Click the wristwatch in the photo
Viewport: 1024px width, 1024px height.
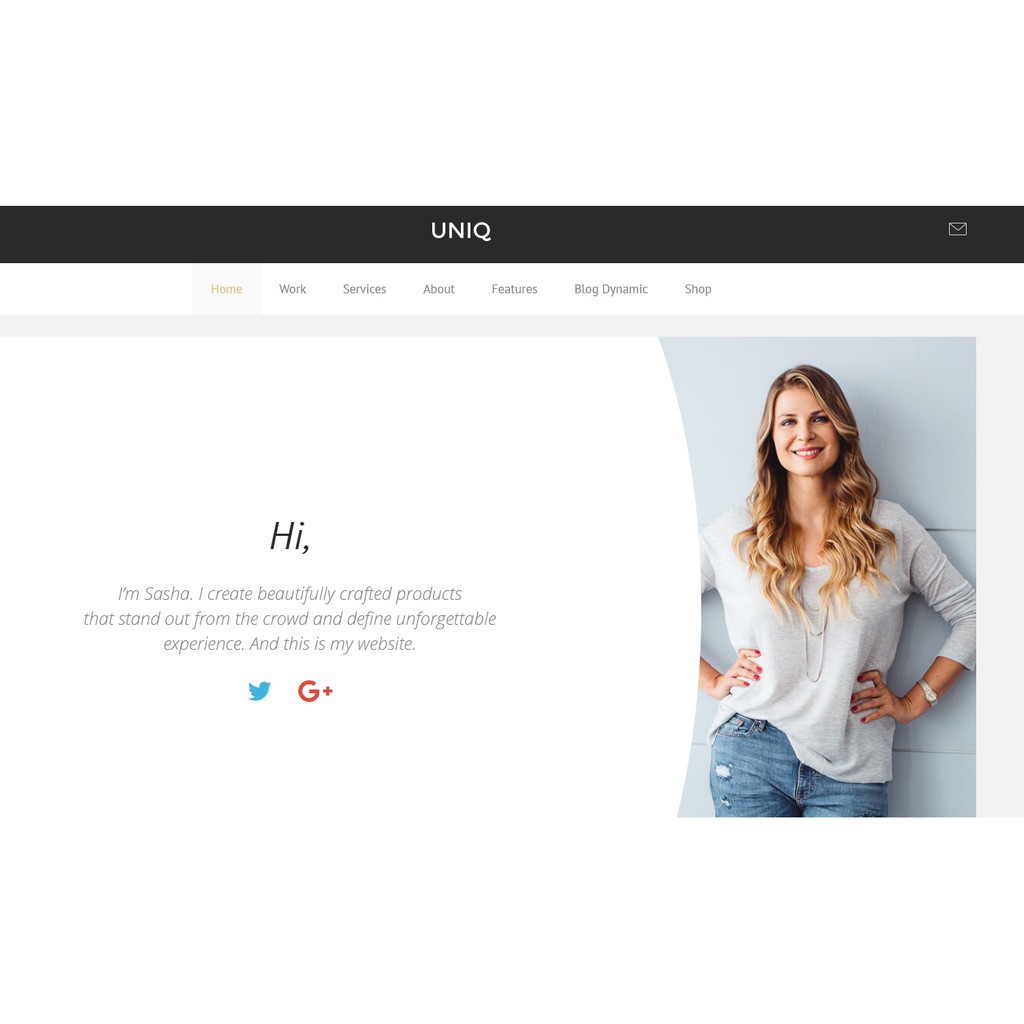927,692
